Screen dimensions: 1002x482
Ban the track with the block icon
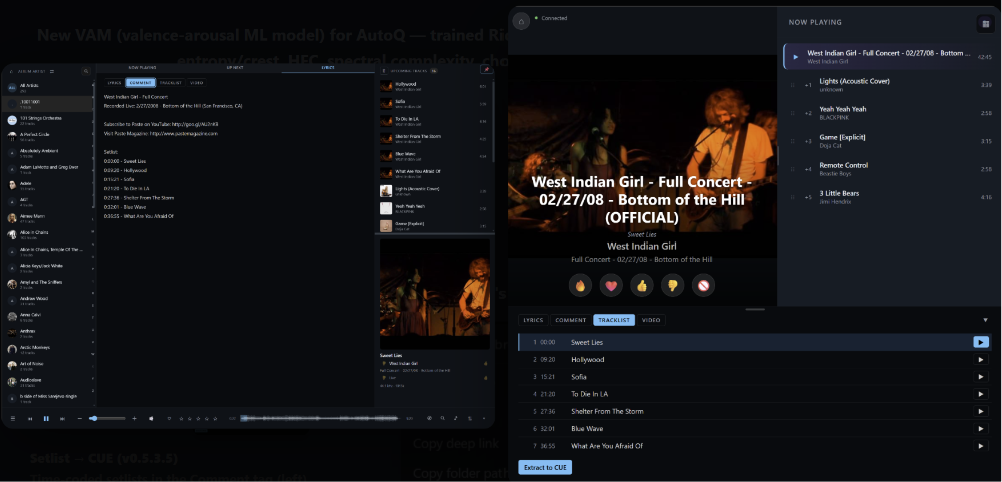[x=703, y=286]
